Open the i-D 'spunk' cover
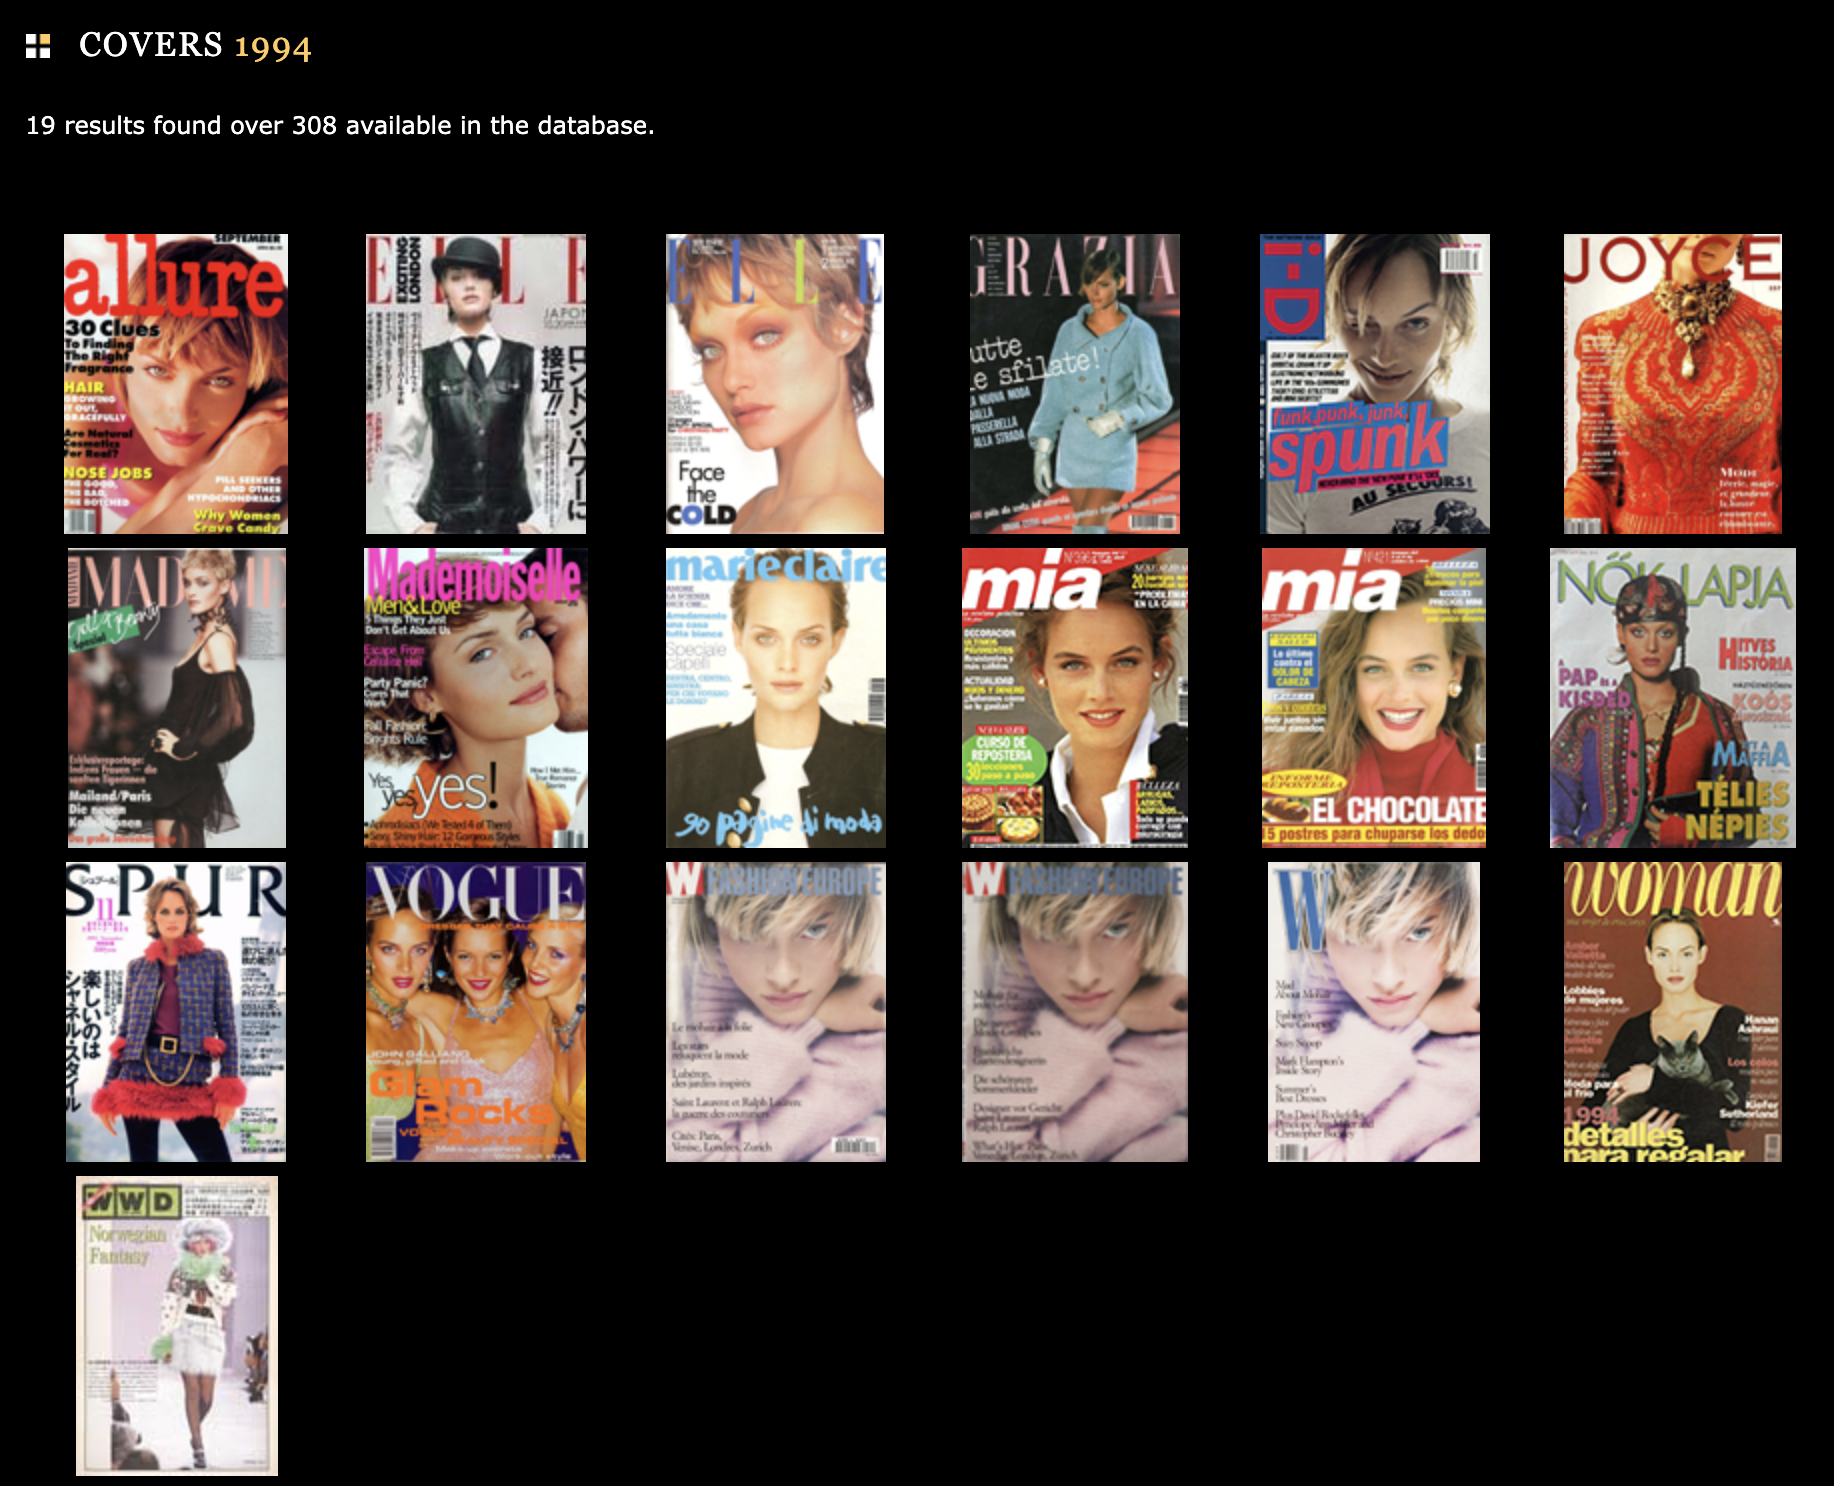This screenshot has width=1834, height=1486. [x=1375, y=384]
